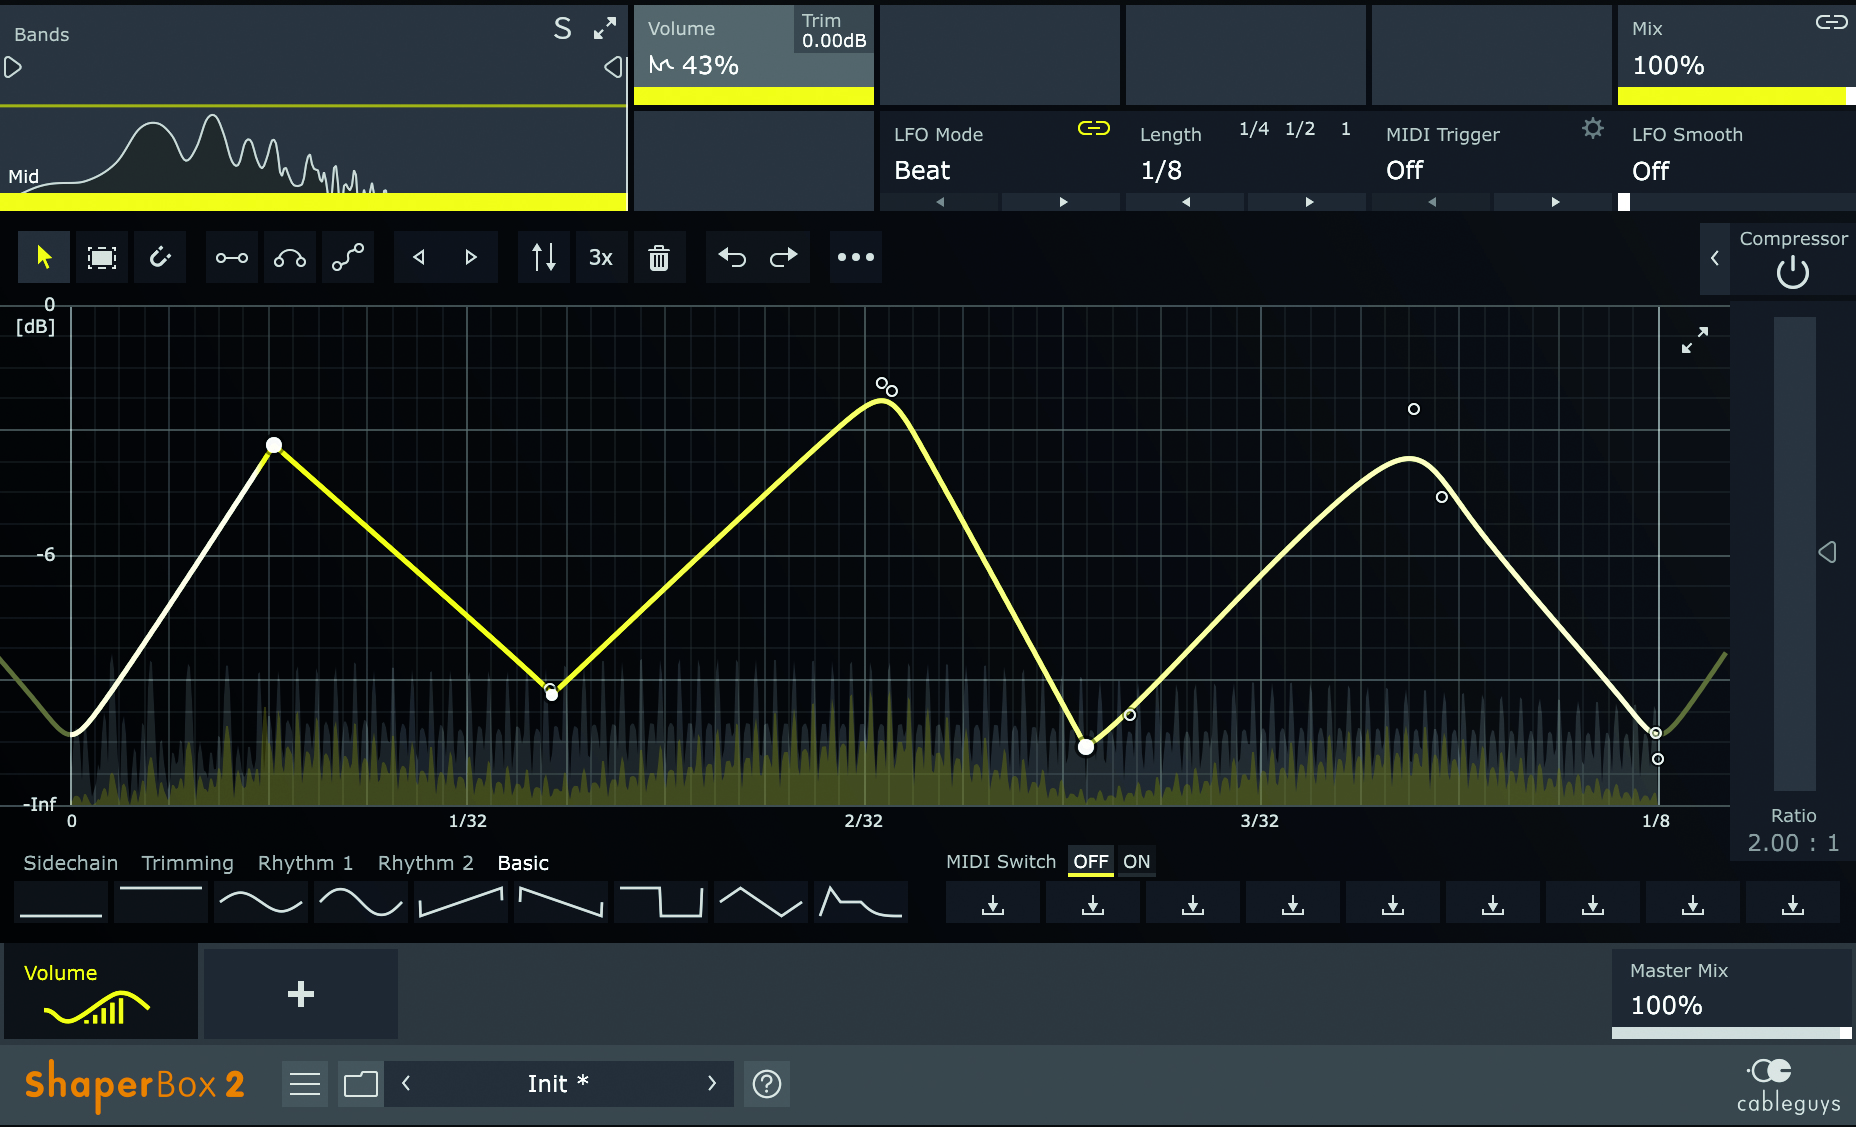The height and width of the screenshot is (1127, 1856).
Task: Shift the waveform left
Action: click(419, 258)
